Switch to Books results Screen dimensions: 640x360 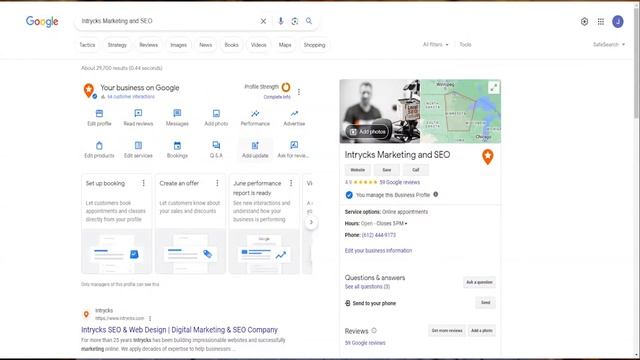pos(231,45)
